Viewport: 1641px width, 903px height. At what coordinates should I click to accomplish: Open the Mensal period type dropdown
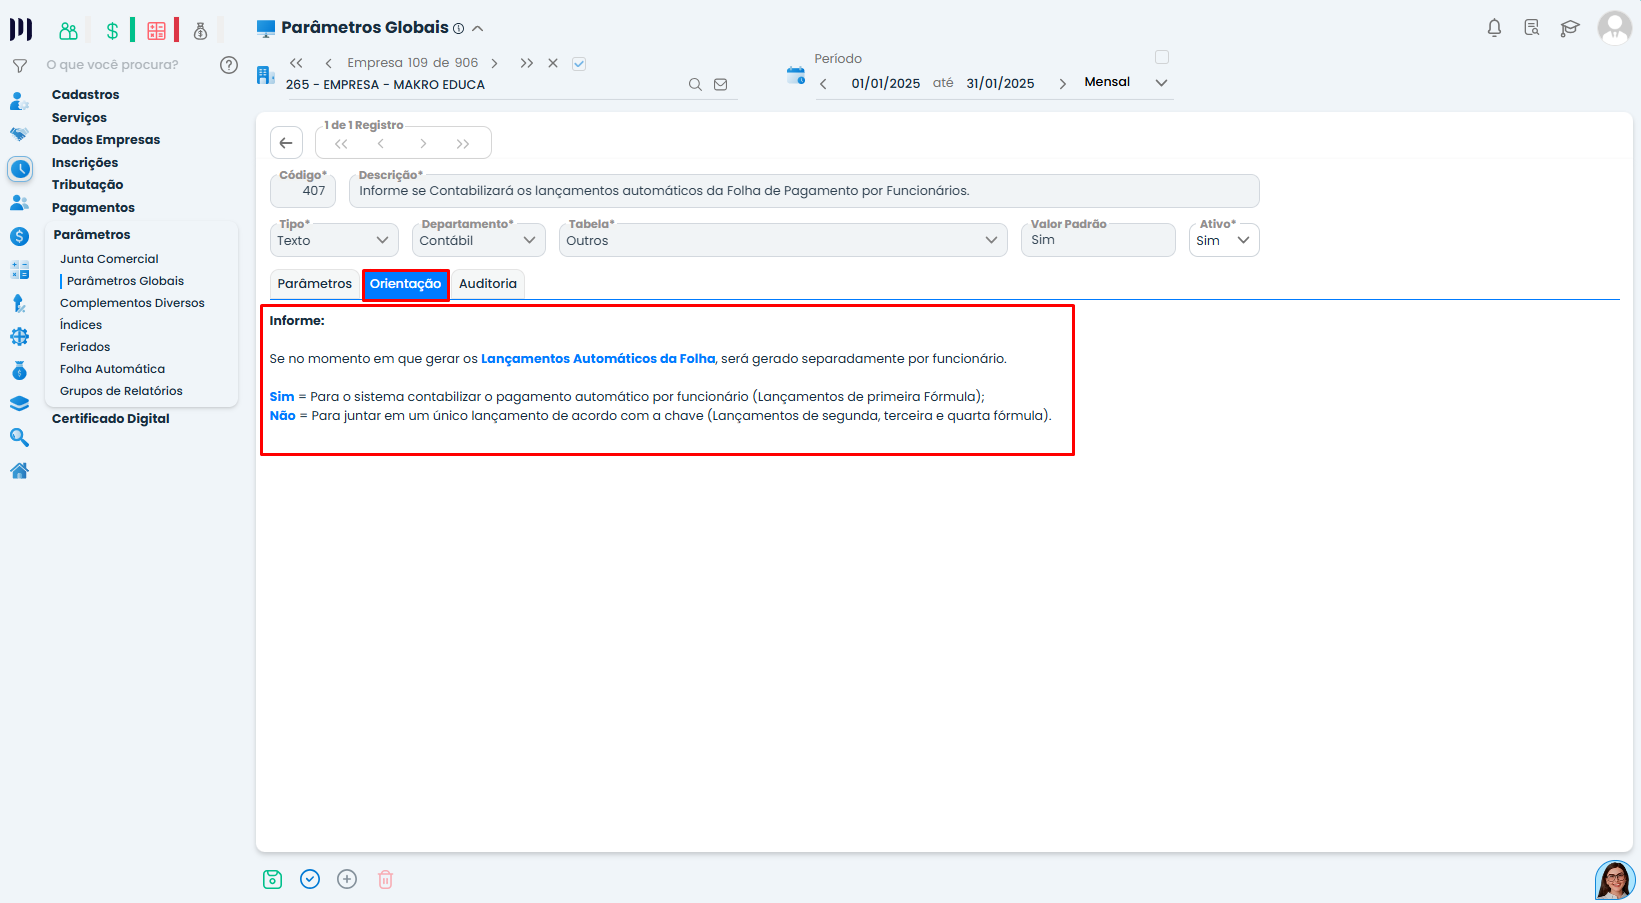(1125, 82)
